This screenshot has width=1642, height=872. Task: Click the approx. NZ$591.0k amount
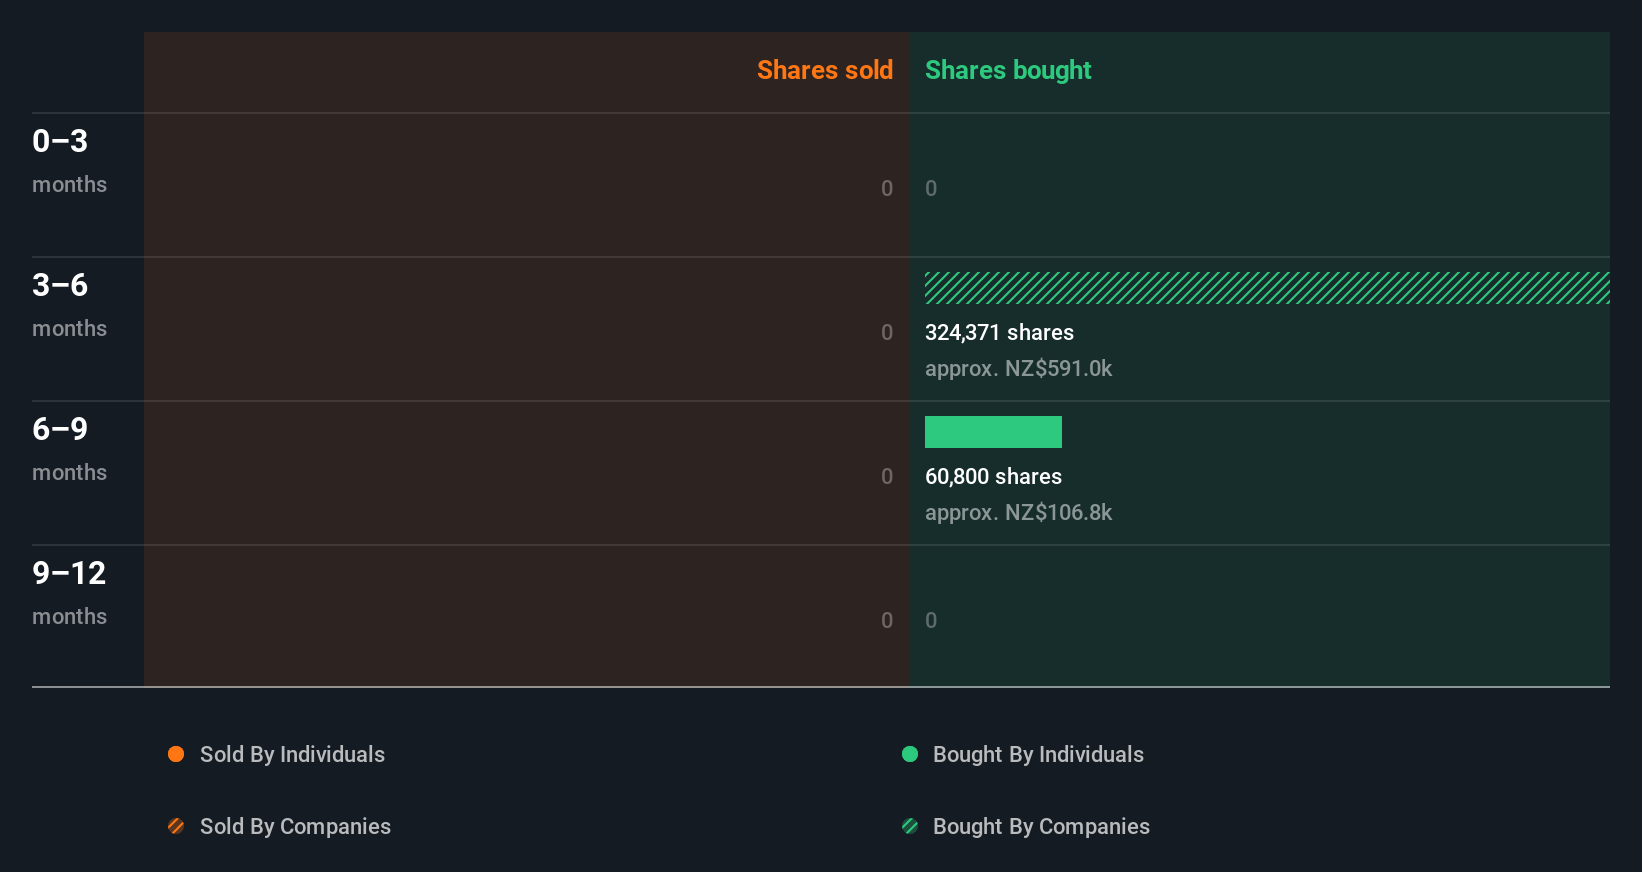tap(1018, 368)
